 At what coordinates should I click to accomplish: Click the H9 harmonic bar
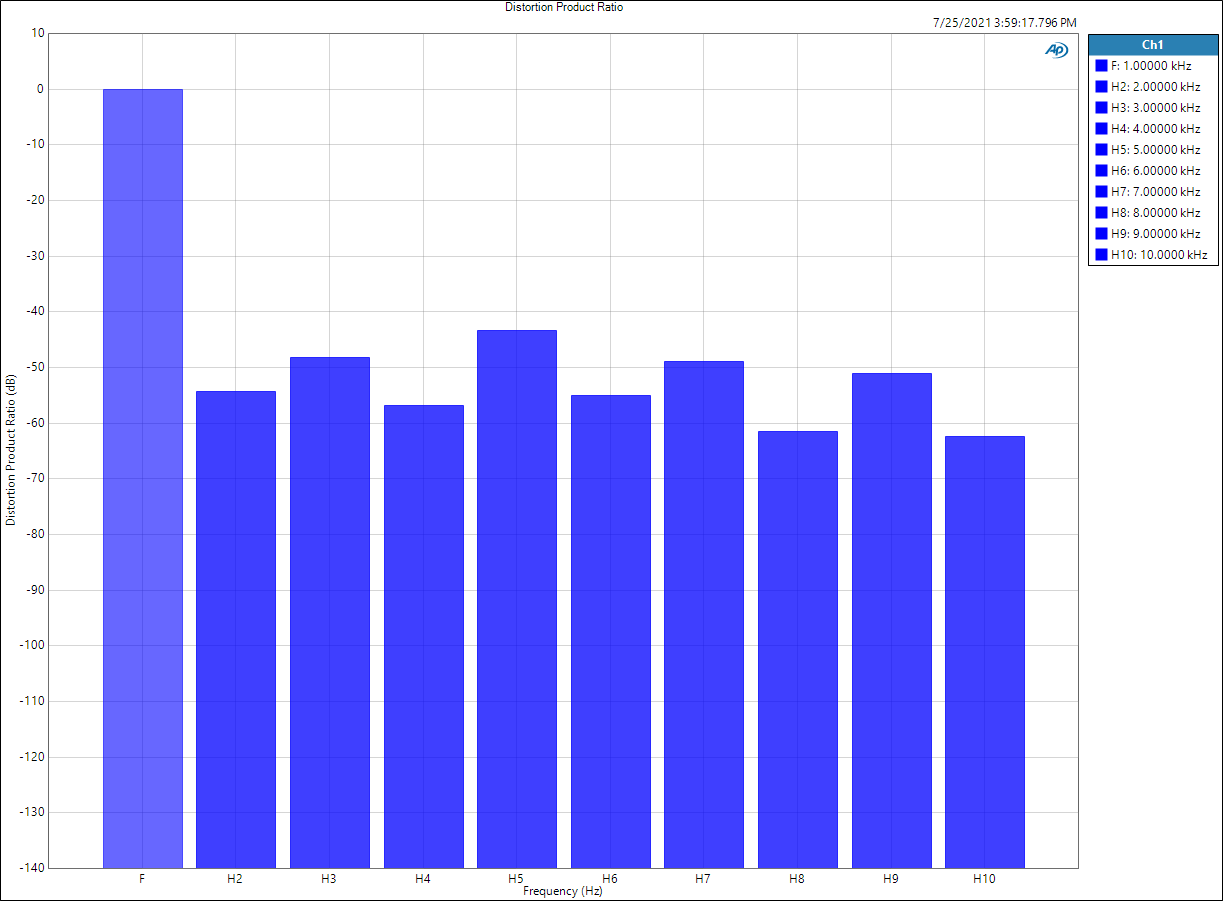click(x=892, y=620)
